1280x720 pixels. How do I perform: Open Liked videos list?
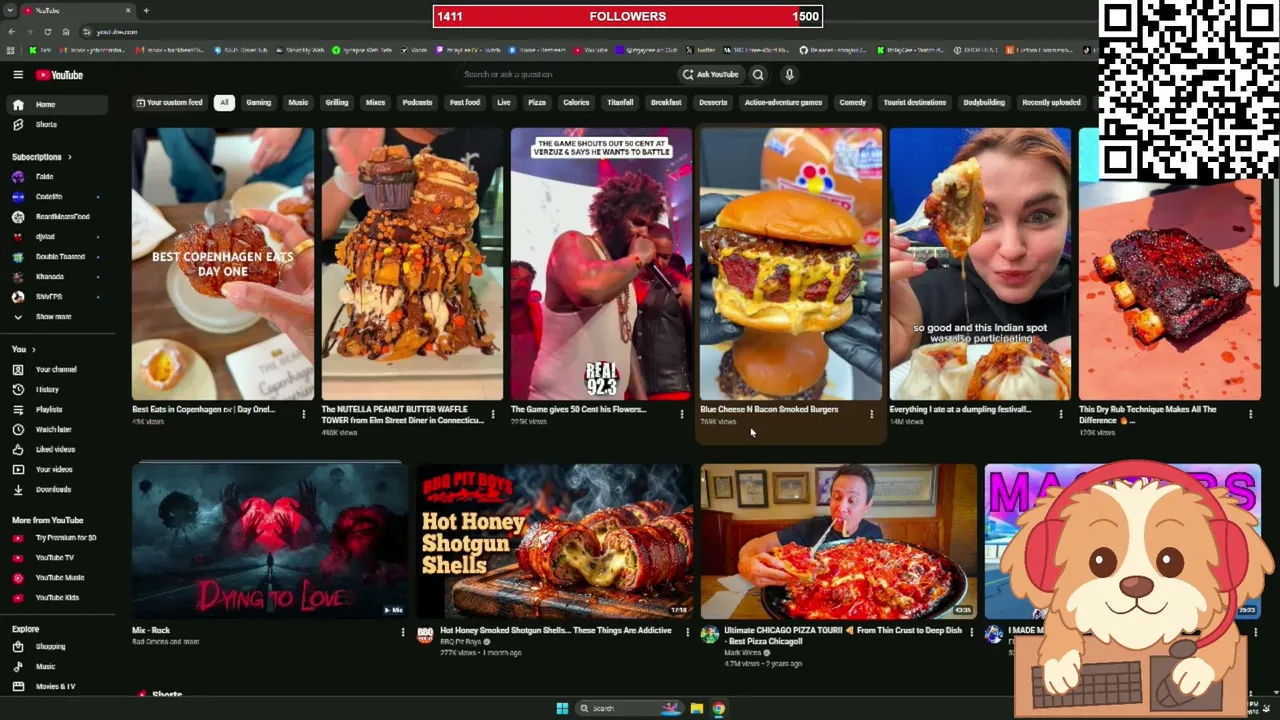[x=55, y=449]
